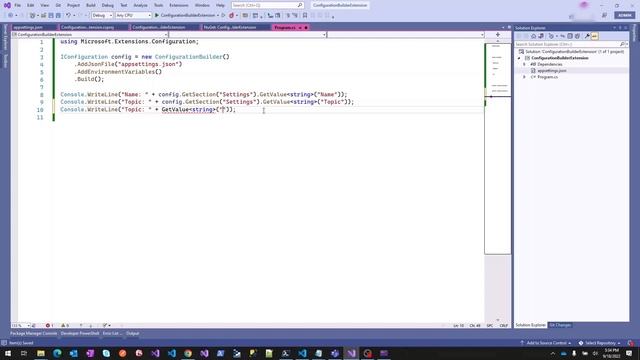Open the Debug menu
This screenshot has height=360, width=640.
click(x=108, y=5)
